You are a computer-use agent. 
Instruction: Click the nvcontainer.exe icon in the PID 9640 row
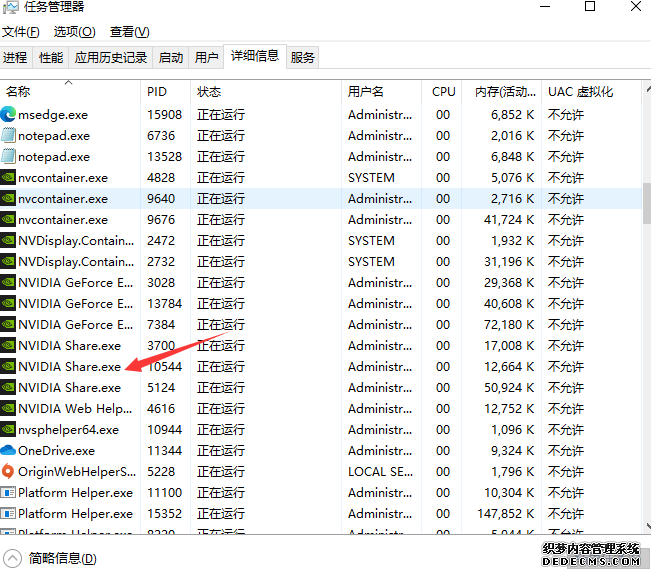point(8,199)
